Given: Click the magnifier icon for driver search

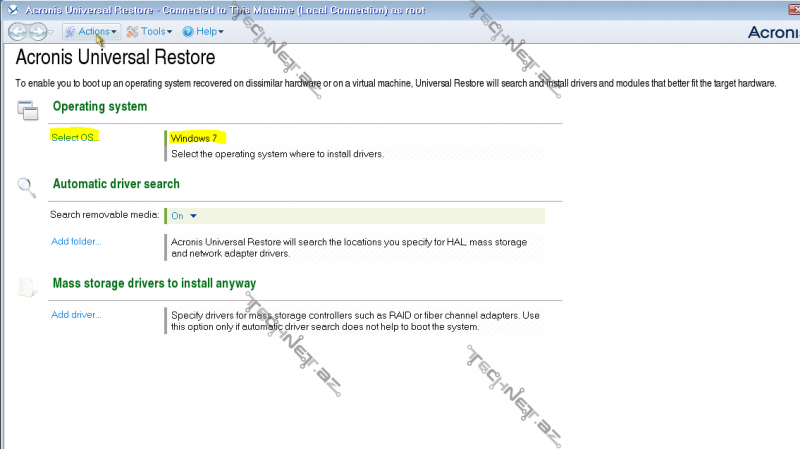Looking at the screenshot, I should (28, 186).
